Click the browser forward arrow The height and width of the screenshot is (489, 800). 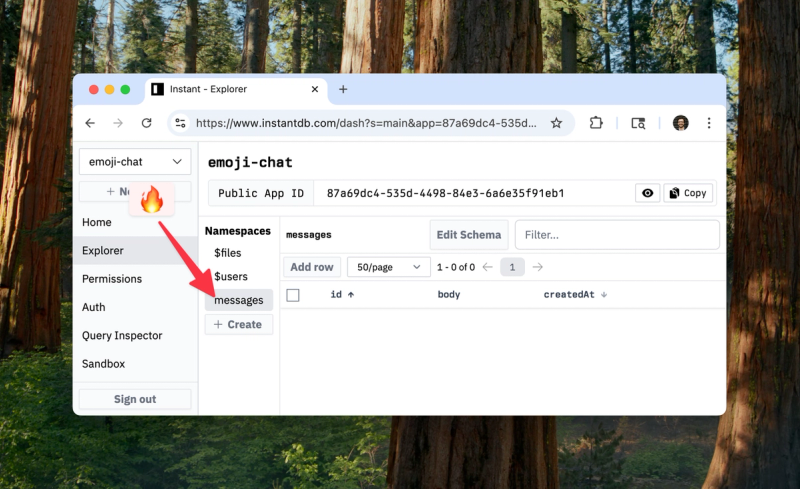(118, 123)
